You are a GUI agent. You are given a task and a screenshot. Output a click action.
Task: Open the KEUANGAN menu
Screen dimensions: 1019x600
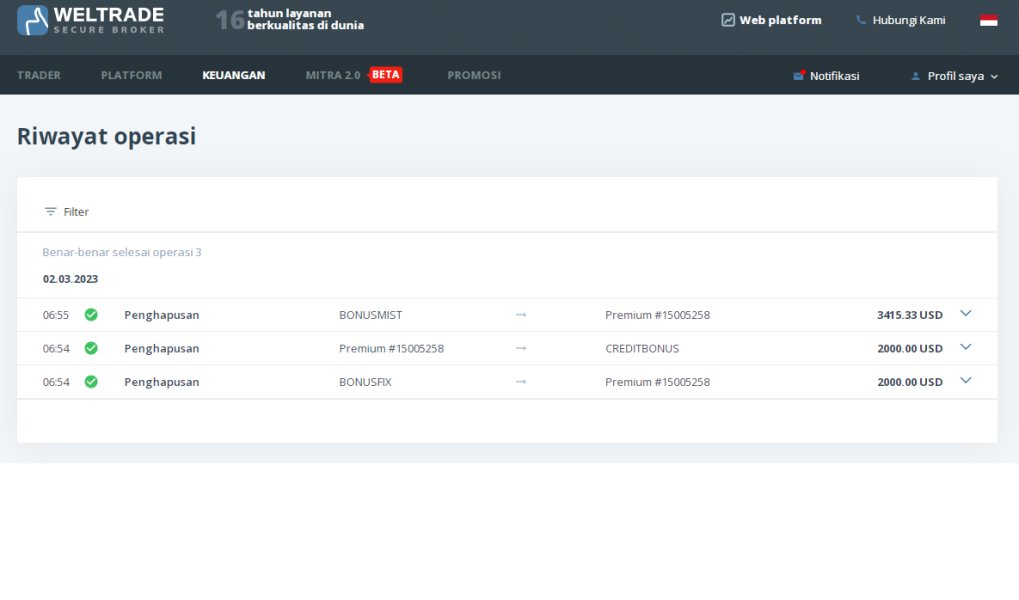[x=233, y=75]
